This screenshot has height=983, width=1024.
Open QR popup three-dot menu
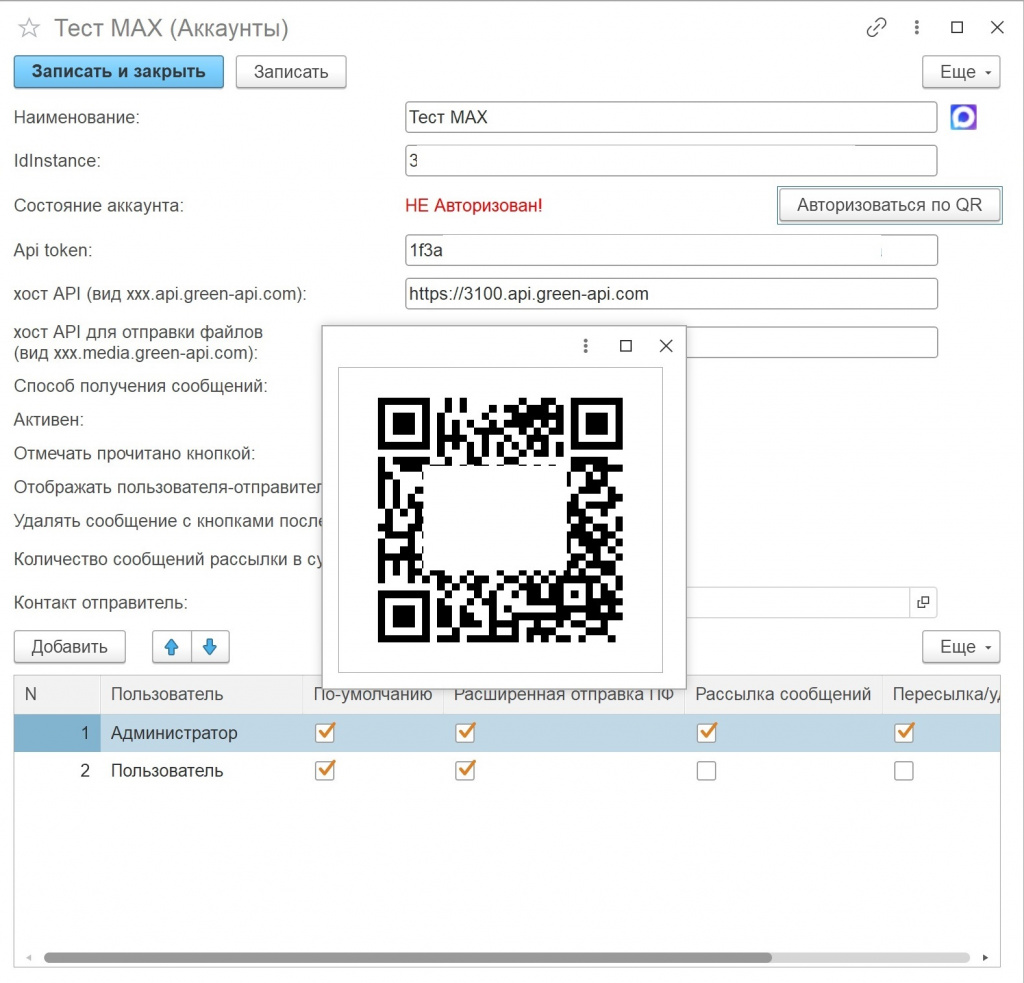[x=586, y=346]
